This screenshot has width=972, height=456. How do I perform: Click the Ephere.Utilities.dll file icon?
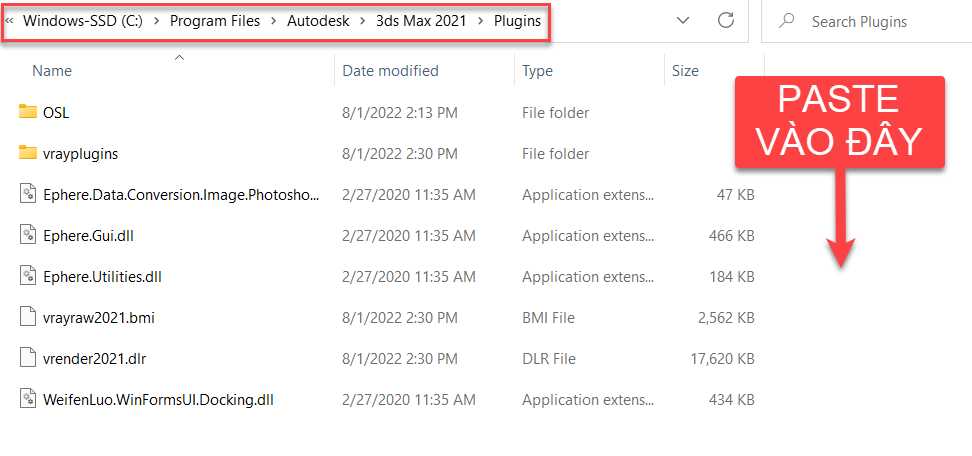pos(28,276)
